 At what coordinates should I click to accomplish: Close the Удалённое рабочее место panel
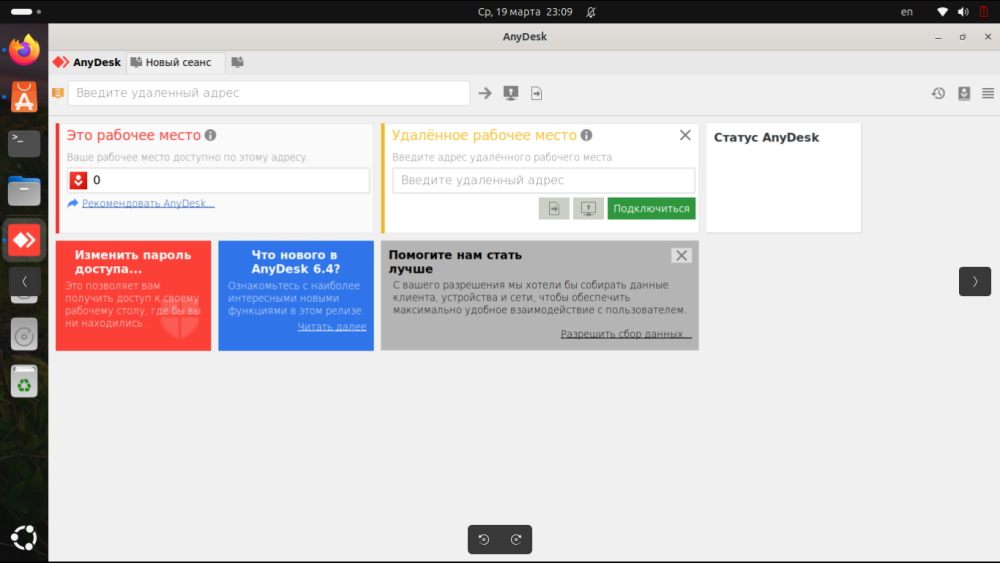pyautogui.click(x=685, y=135)
